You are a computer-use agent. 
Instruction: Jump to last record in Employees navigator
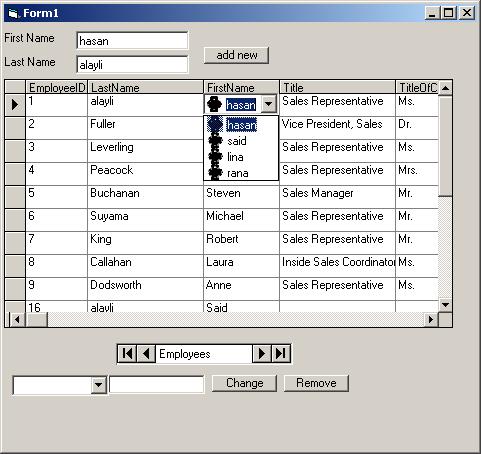[x=281, y=354]
